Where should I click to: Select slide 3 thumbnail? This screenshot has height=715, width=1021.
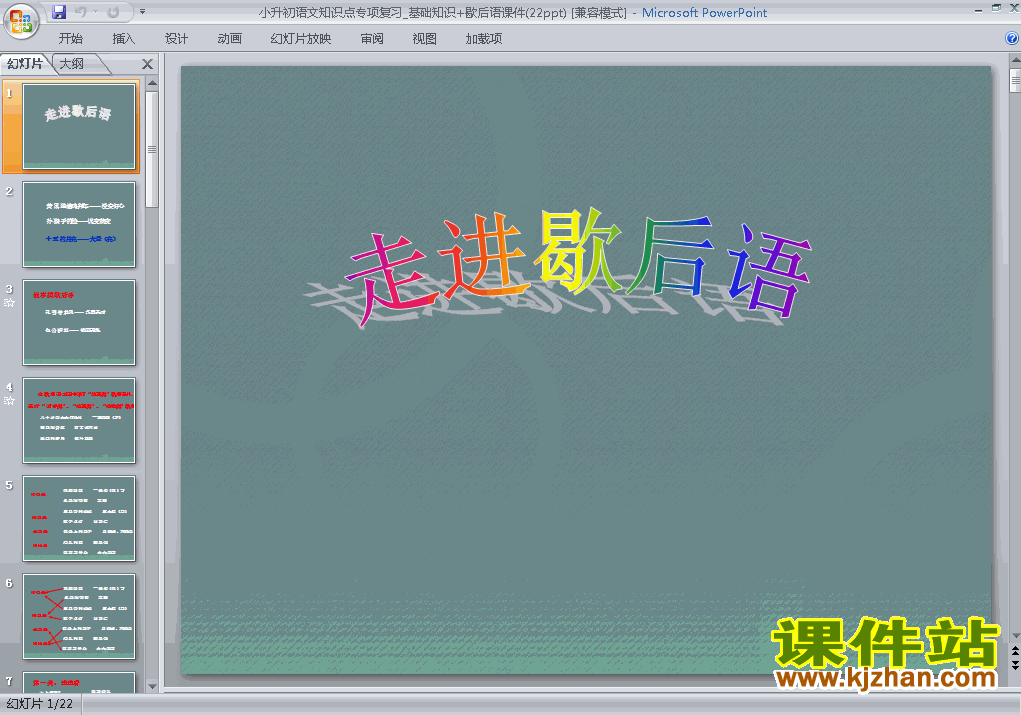[x=79, y=322]
